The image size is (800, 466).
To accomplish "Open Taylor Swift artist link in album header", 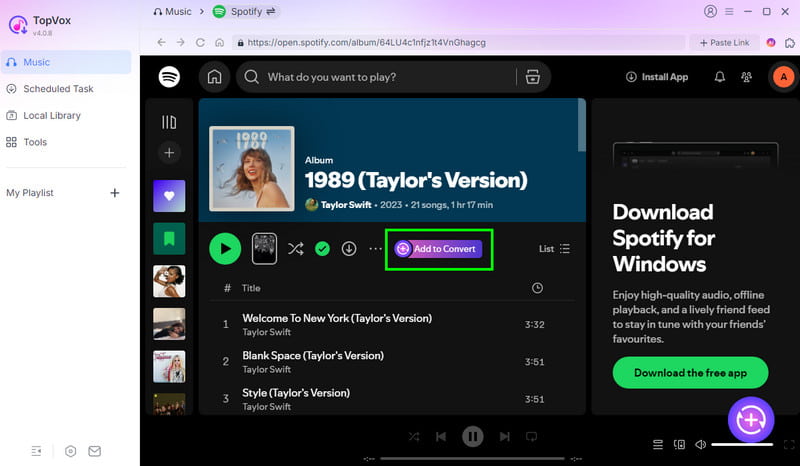I will tap(346, 205).
